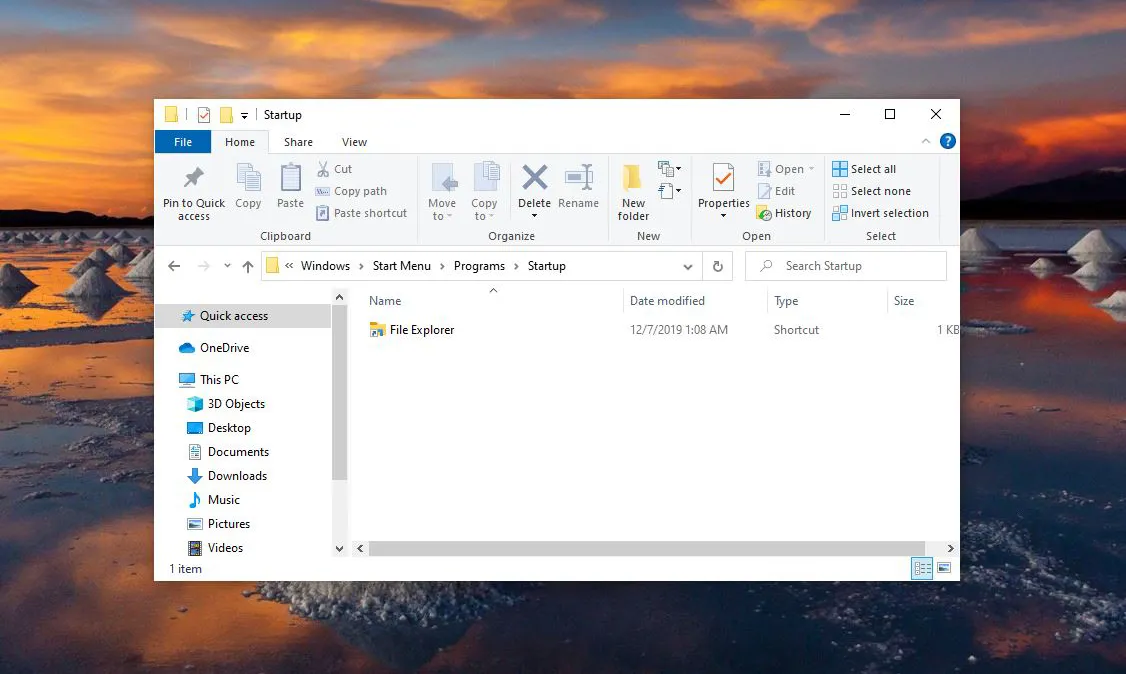The width and height of the screenshot is (1126, 674).
Task: Click the Help question mark icon
Action: (x=946, y=142)
